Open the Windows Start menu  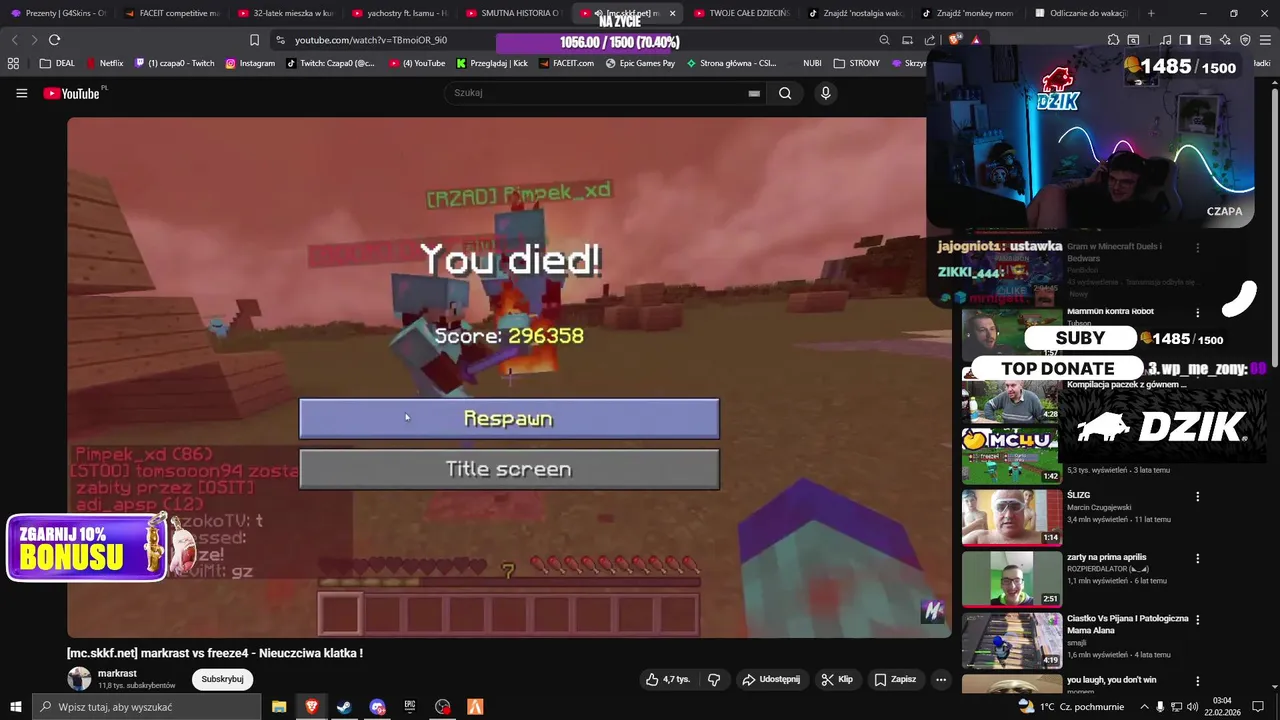(15, 707)
